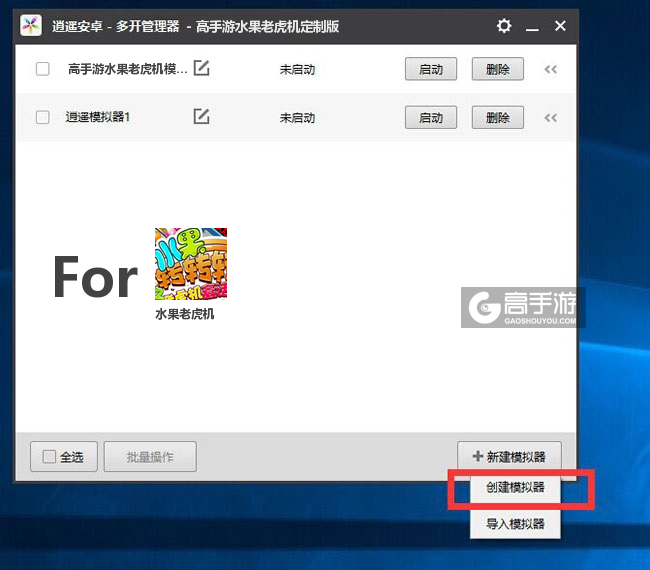Select the 逍遥模拟器1 checkbox
The image size is (650, 570).
coord(42,117)
